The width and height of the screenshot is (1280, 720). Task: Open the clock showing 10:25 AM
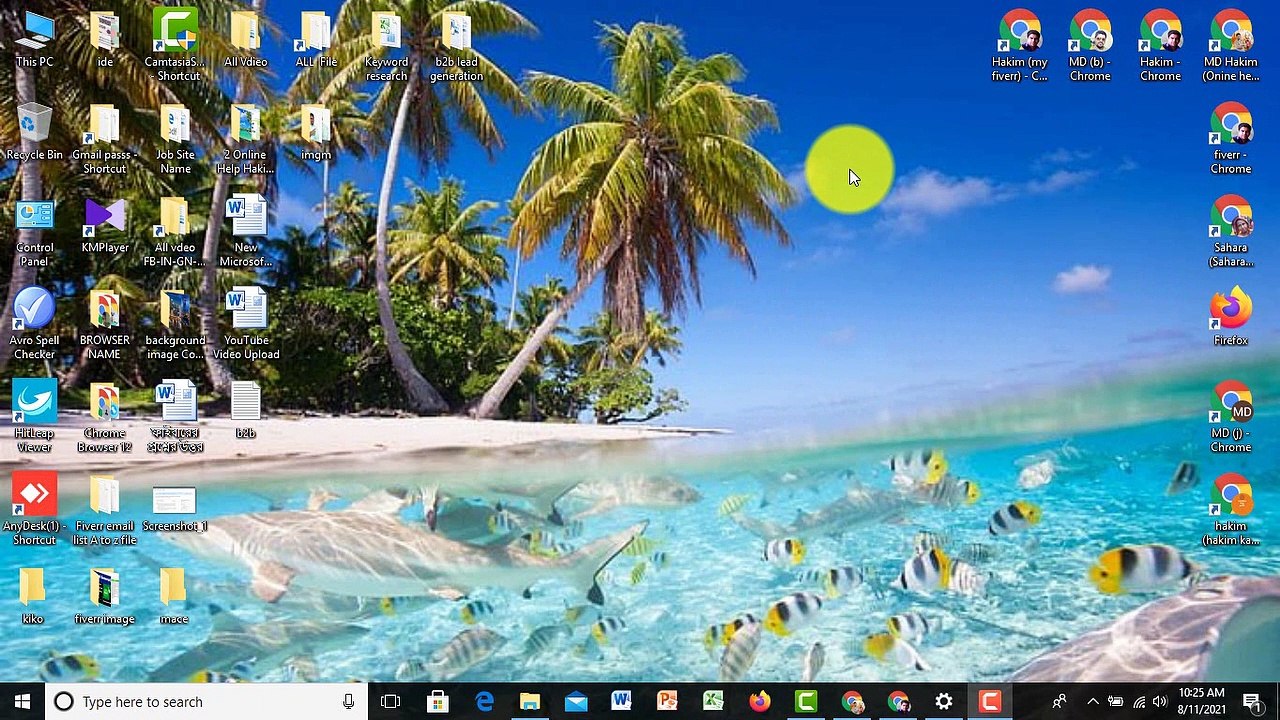tap(1202, 702)
